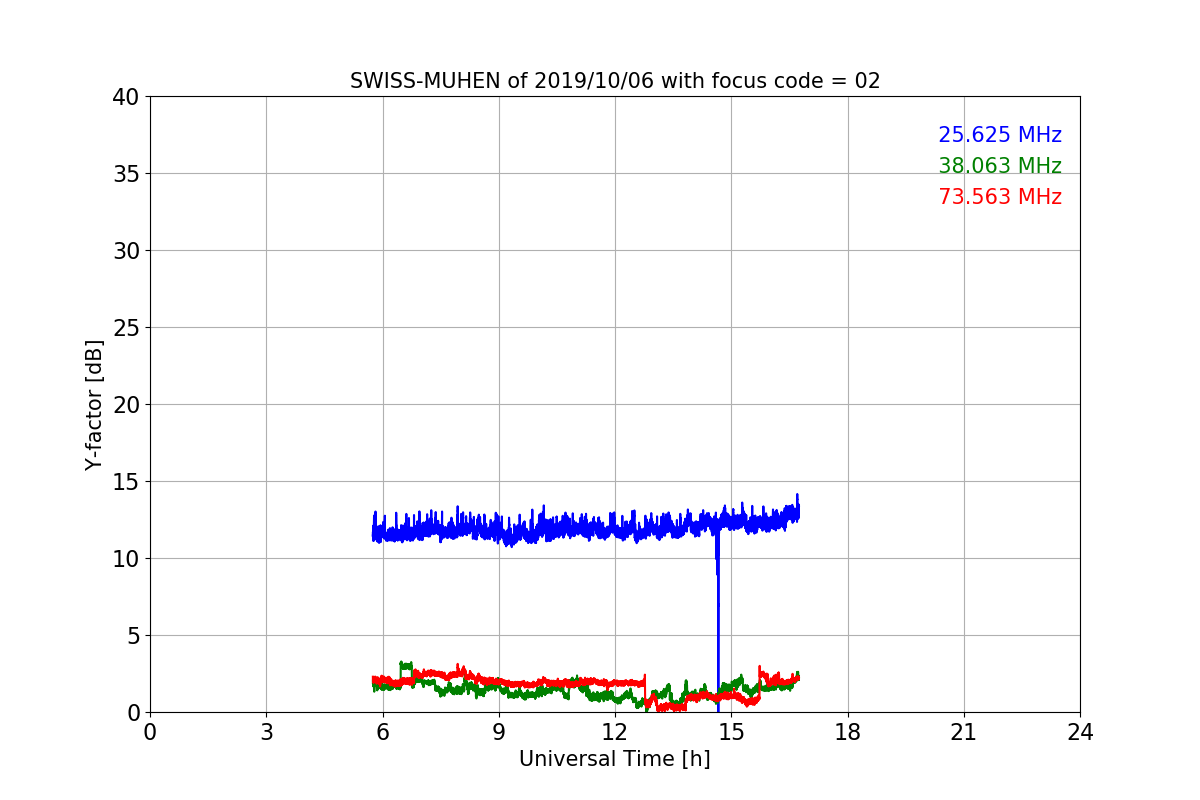Screen dimensions: 1200x800
Task: Select the 73.563 MHz legend label
Action: pyautogui.click(x=1000, y=197)
